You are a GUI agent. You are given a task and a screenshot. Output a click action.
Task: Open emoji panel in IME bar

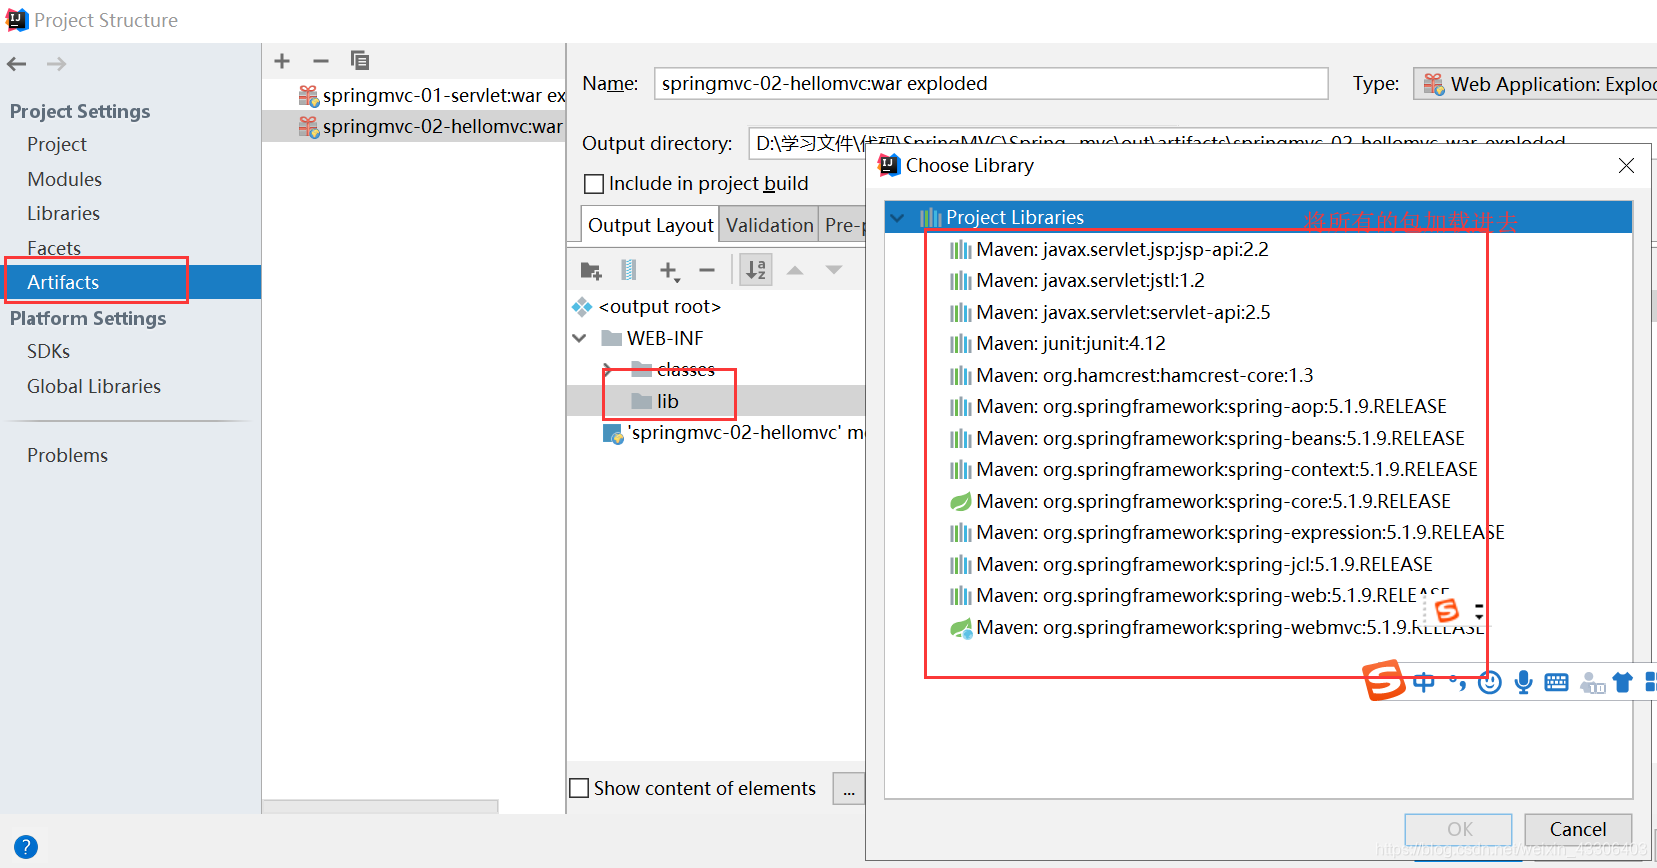point(1490,682)
